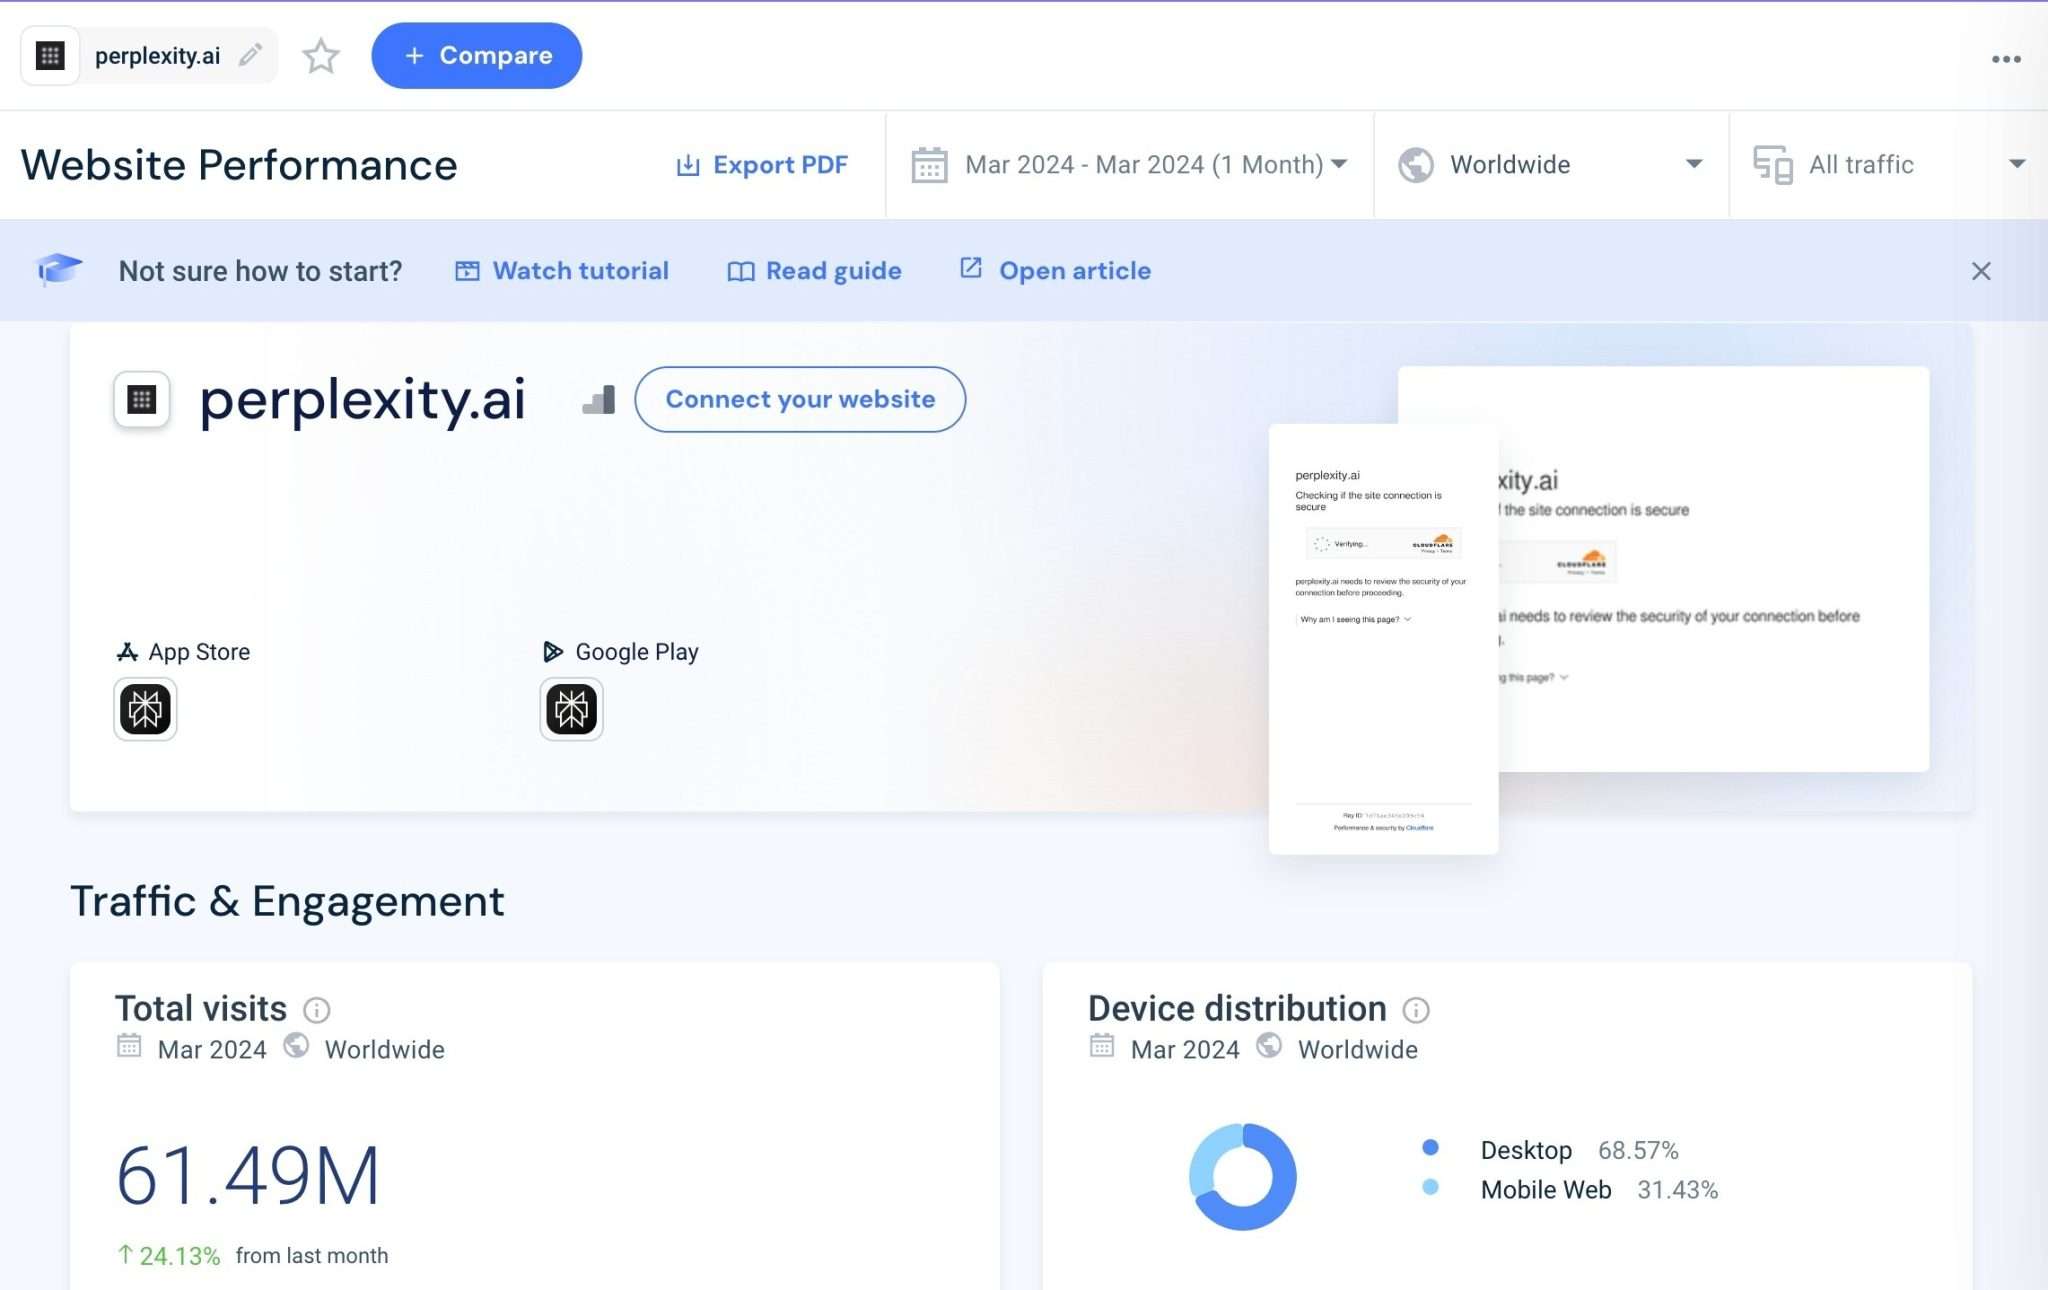Dismiss the 'Not sure how to start?' banner
This screenshot has width=2048, height=1290.
pos(1981,271)
